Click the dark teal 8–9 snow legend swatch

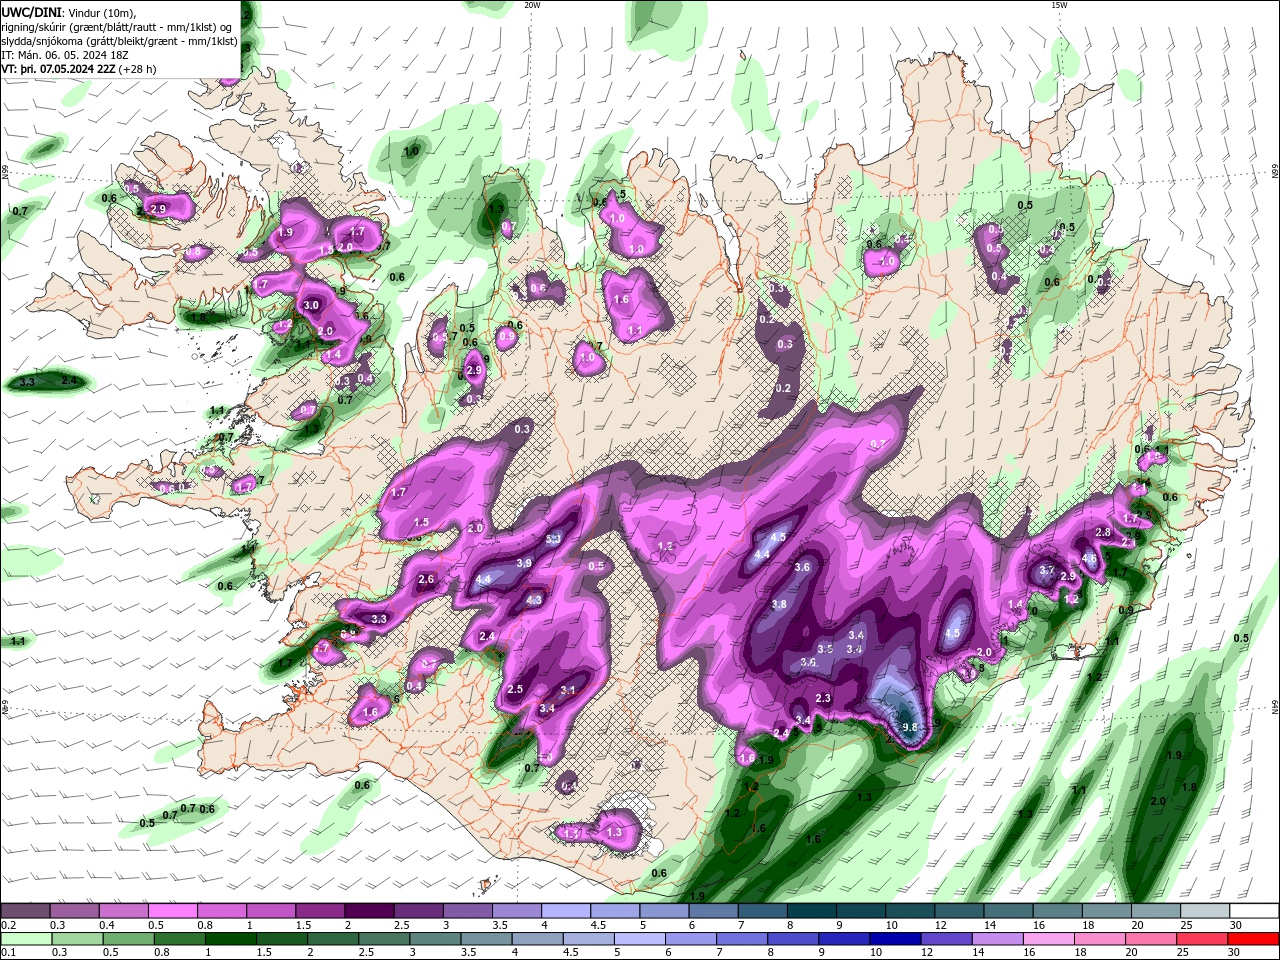click(x=812, y=910)
